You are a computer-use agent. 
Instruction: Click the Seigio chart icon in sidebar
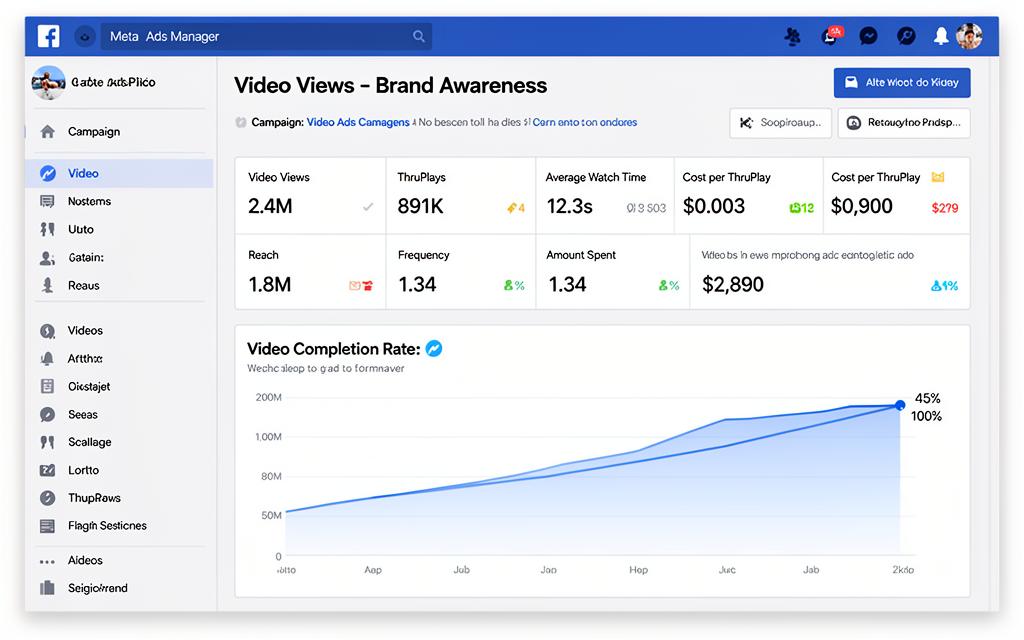click(47, 588)
